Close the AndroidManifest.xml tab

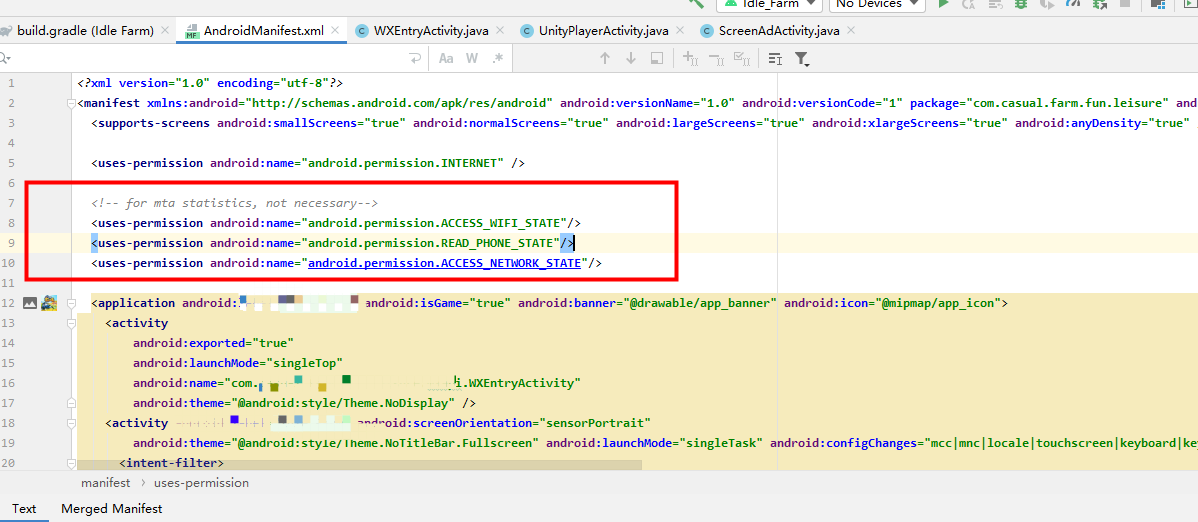tap(334, 31)
